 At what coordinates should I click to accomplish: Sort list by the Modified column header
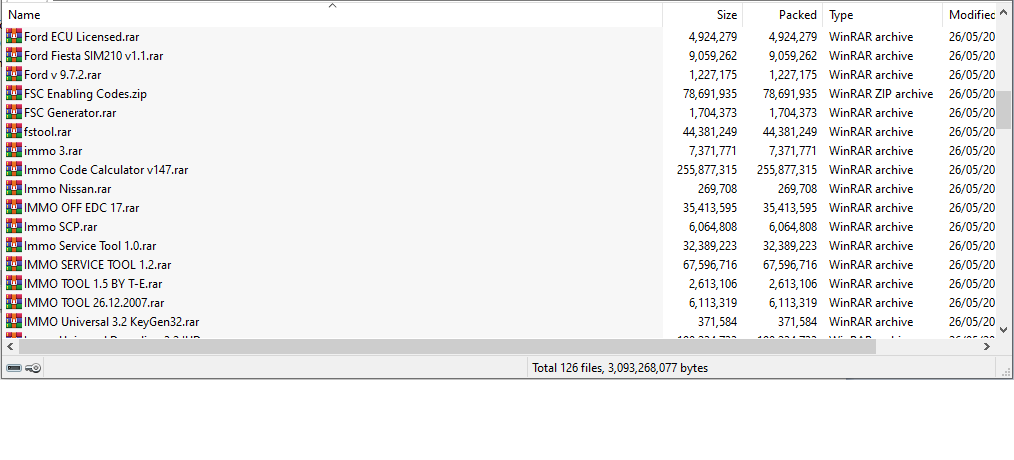[x=969, y=14]
